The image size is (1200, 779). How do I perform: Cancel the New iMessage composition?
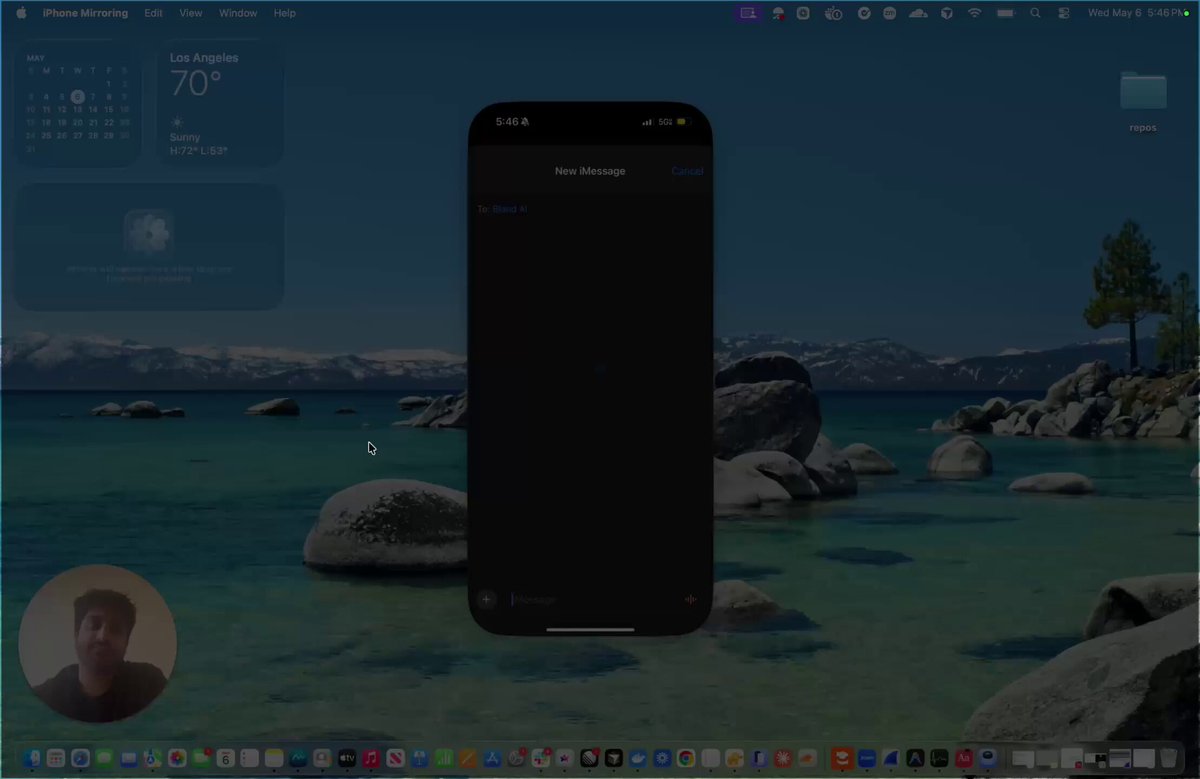(687, 171)
